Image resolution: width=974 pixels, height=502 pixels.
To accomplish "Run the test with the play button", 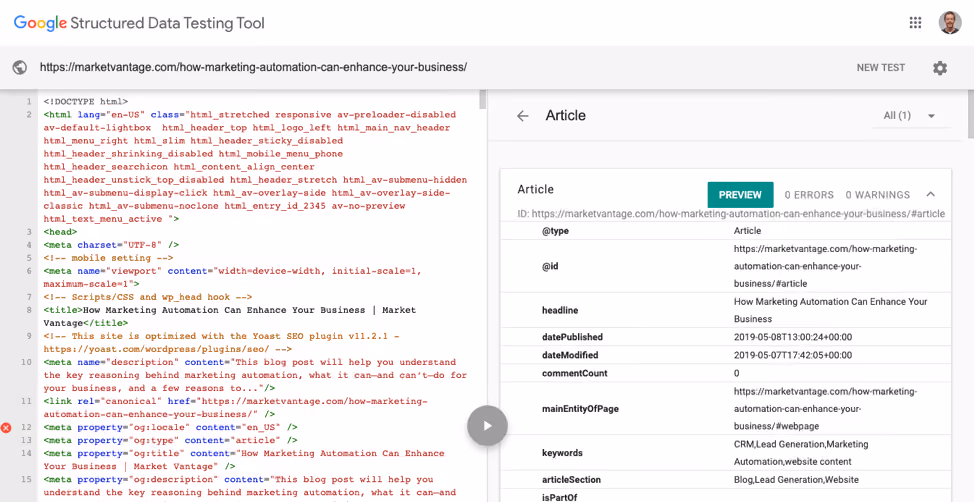I will click(487, 426).
